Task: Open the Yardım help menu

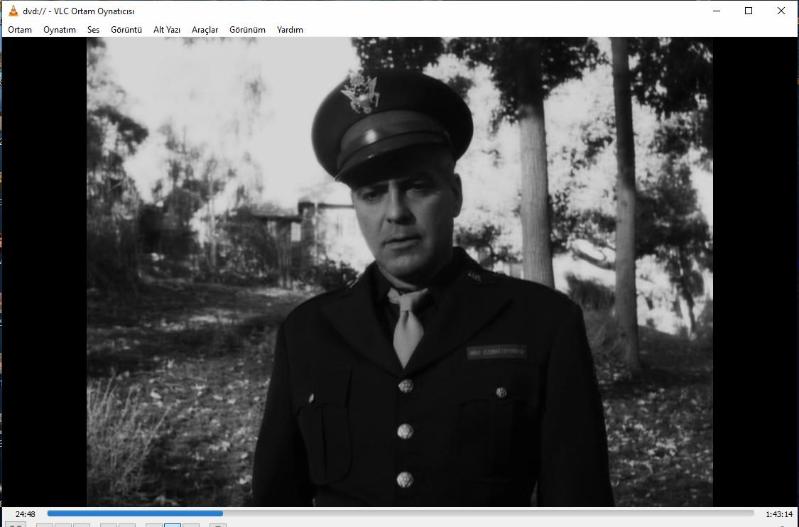Action: coord(290,30)
